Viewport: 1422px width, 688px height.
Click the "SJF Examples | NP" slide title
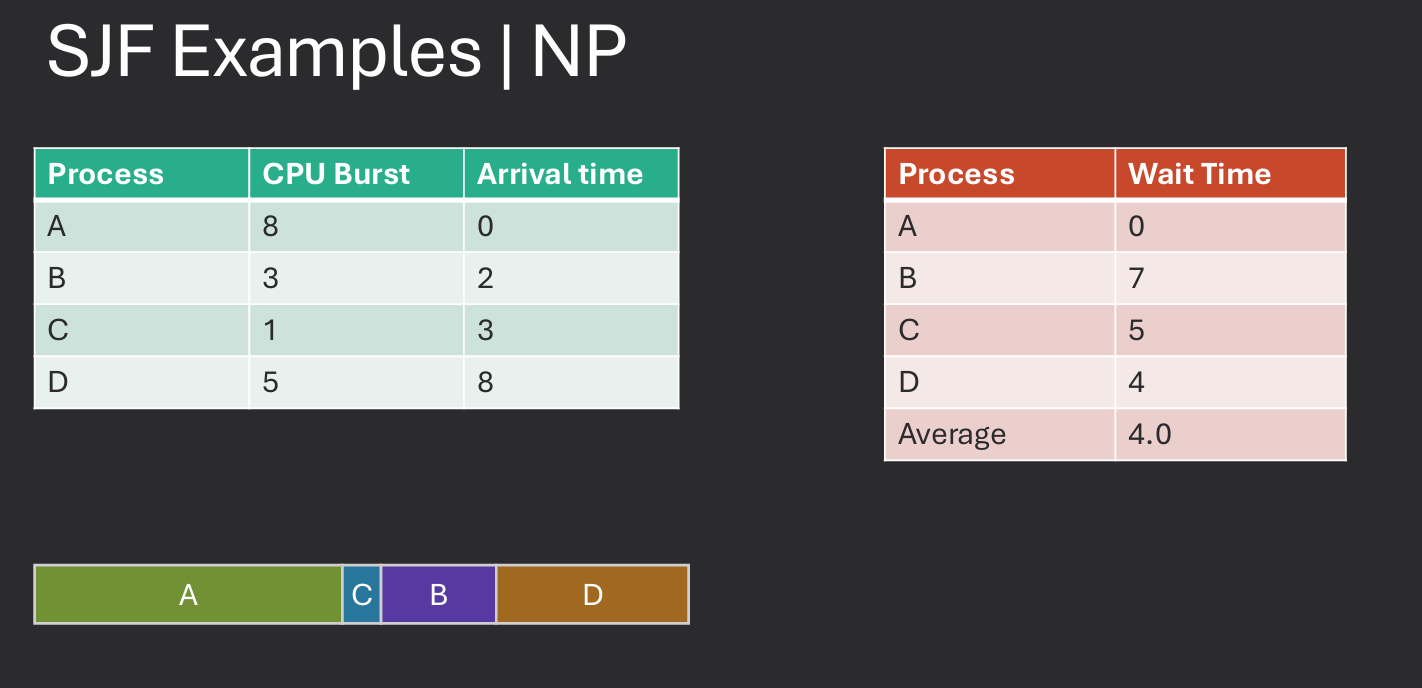tap(336, 52)
